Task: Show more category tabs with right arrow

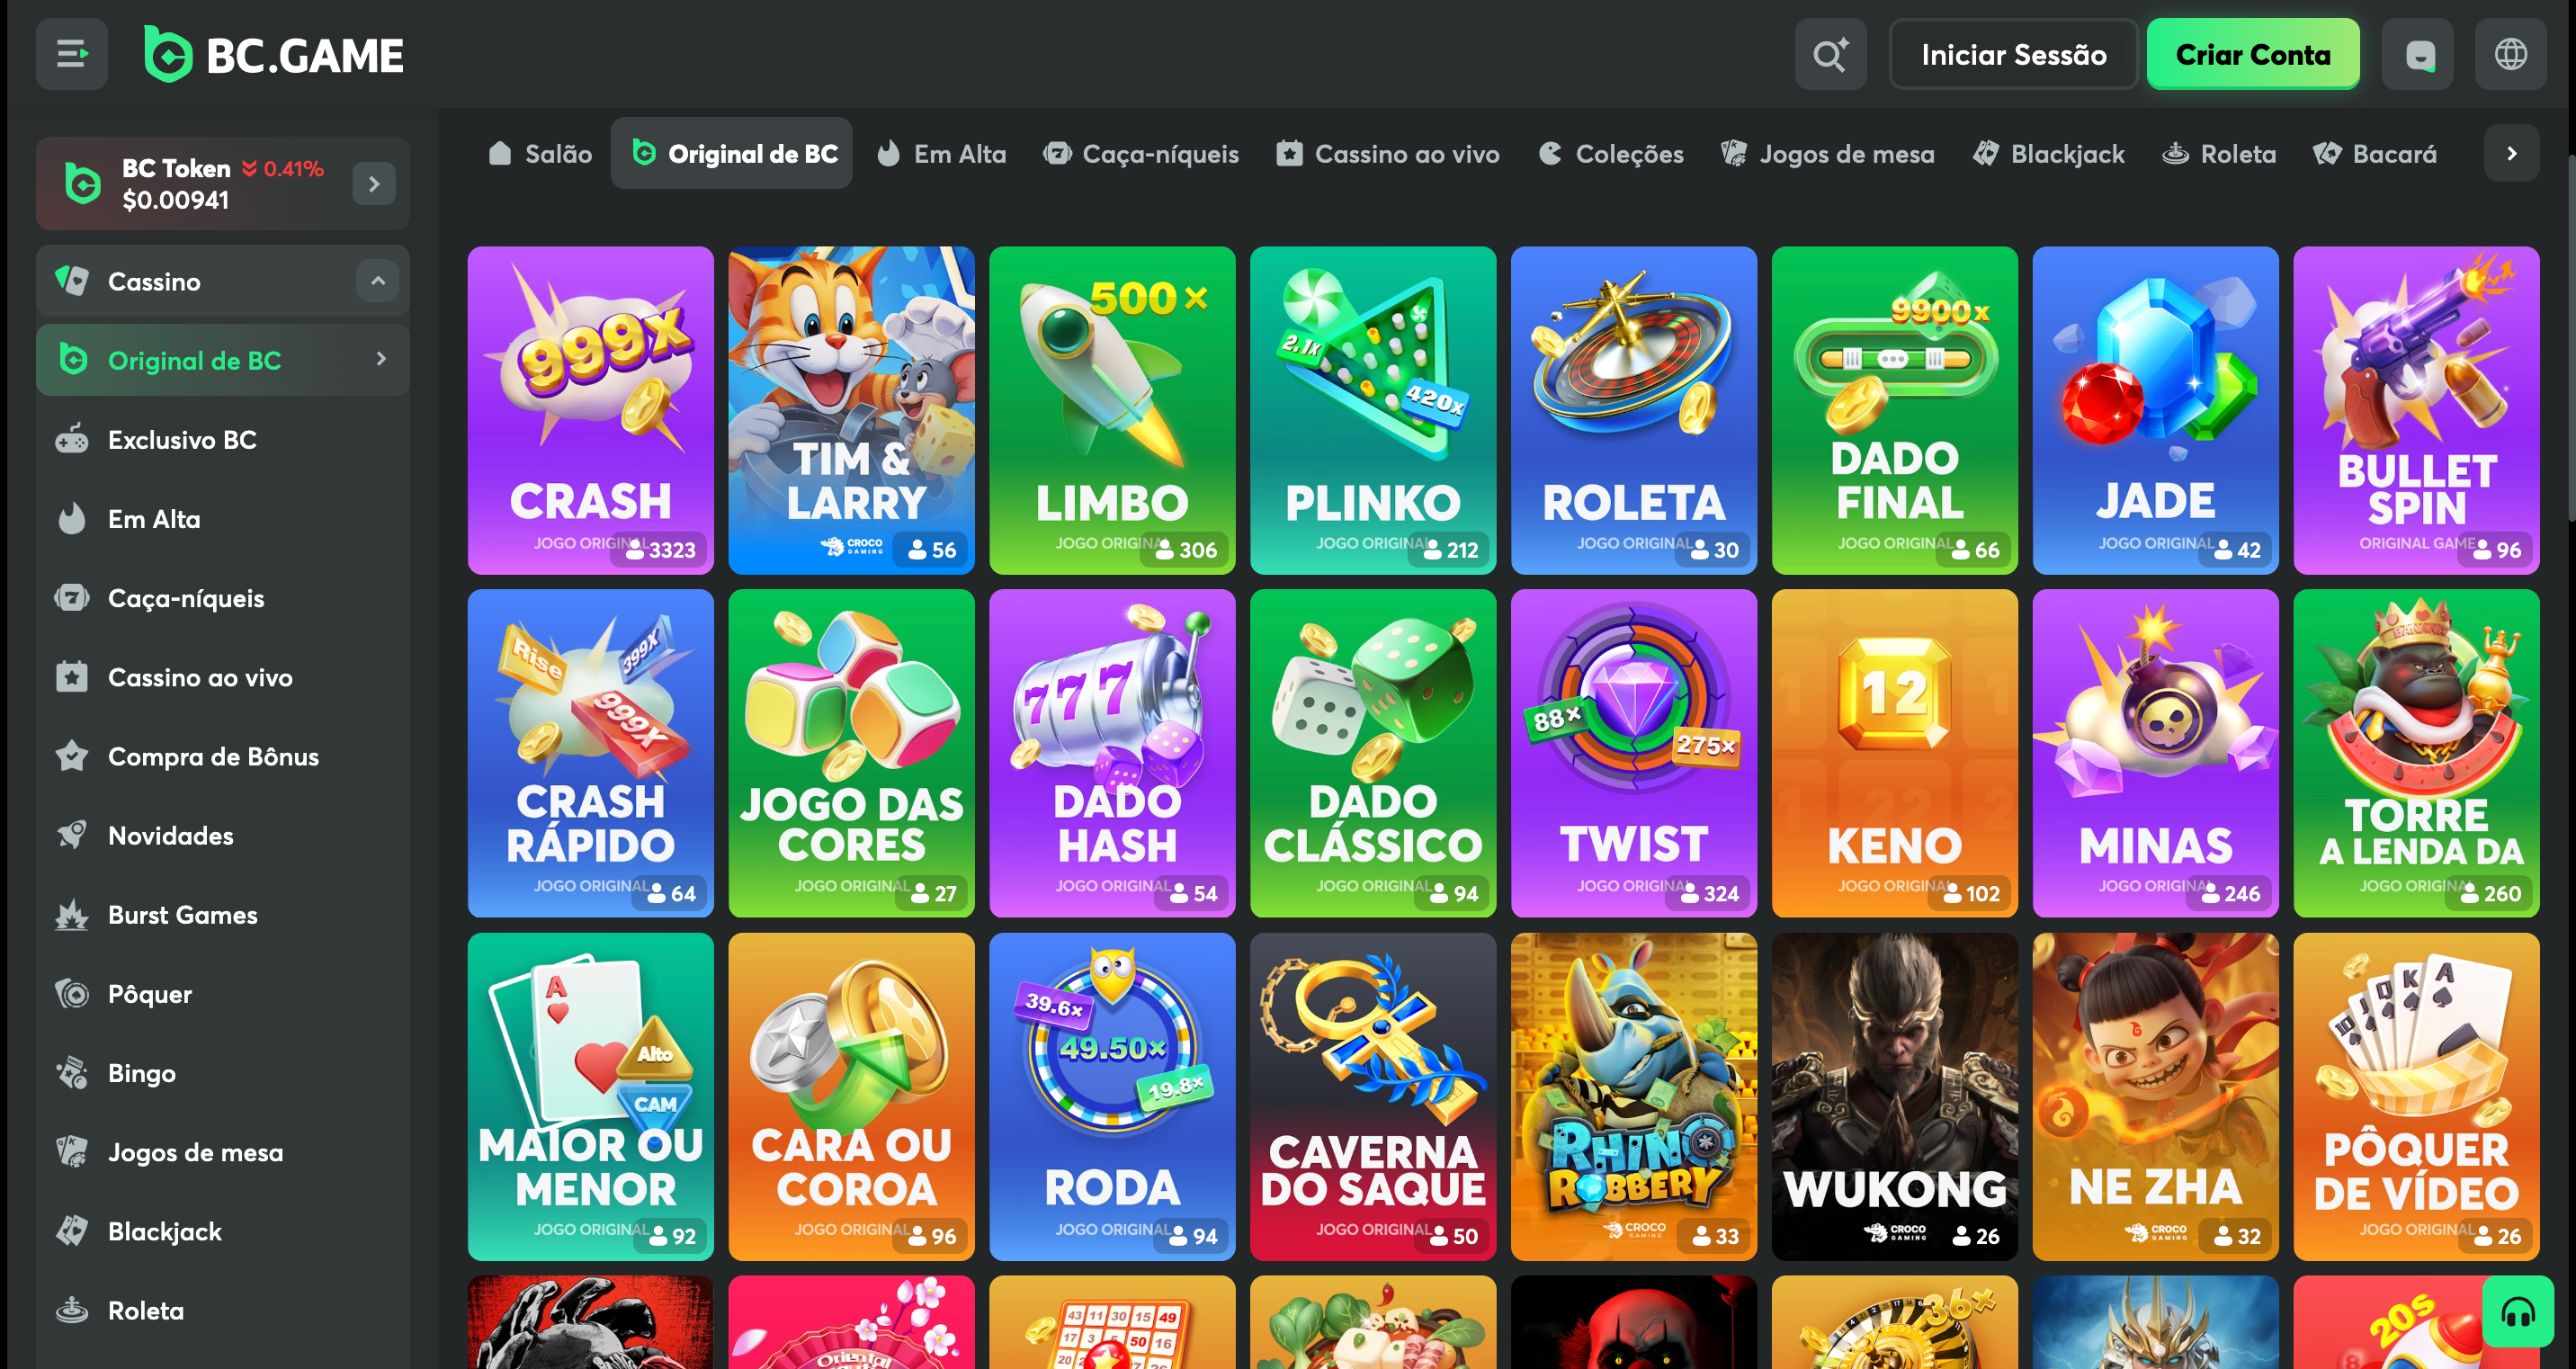Action: coord(2511,153)
